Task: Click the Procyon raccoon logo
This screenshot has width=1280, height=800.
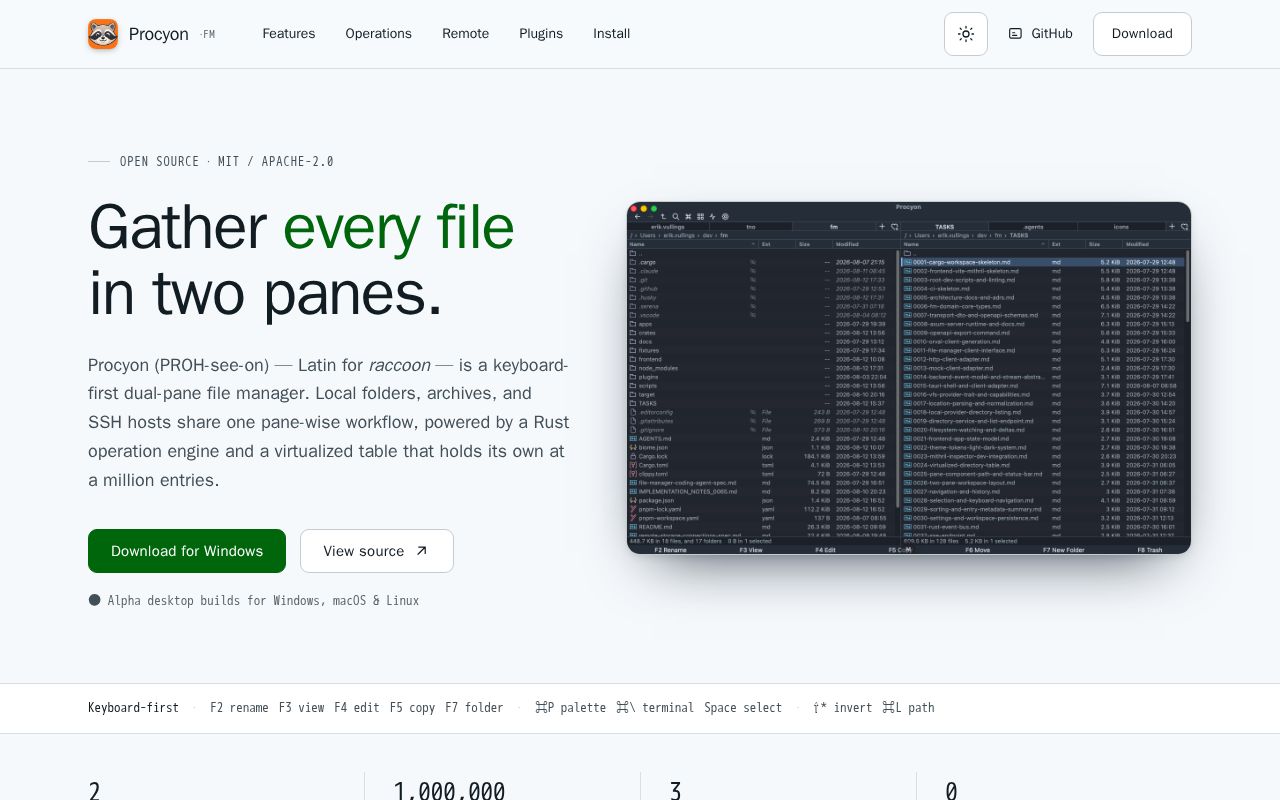Action: click(x=103, y=34)
